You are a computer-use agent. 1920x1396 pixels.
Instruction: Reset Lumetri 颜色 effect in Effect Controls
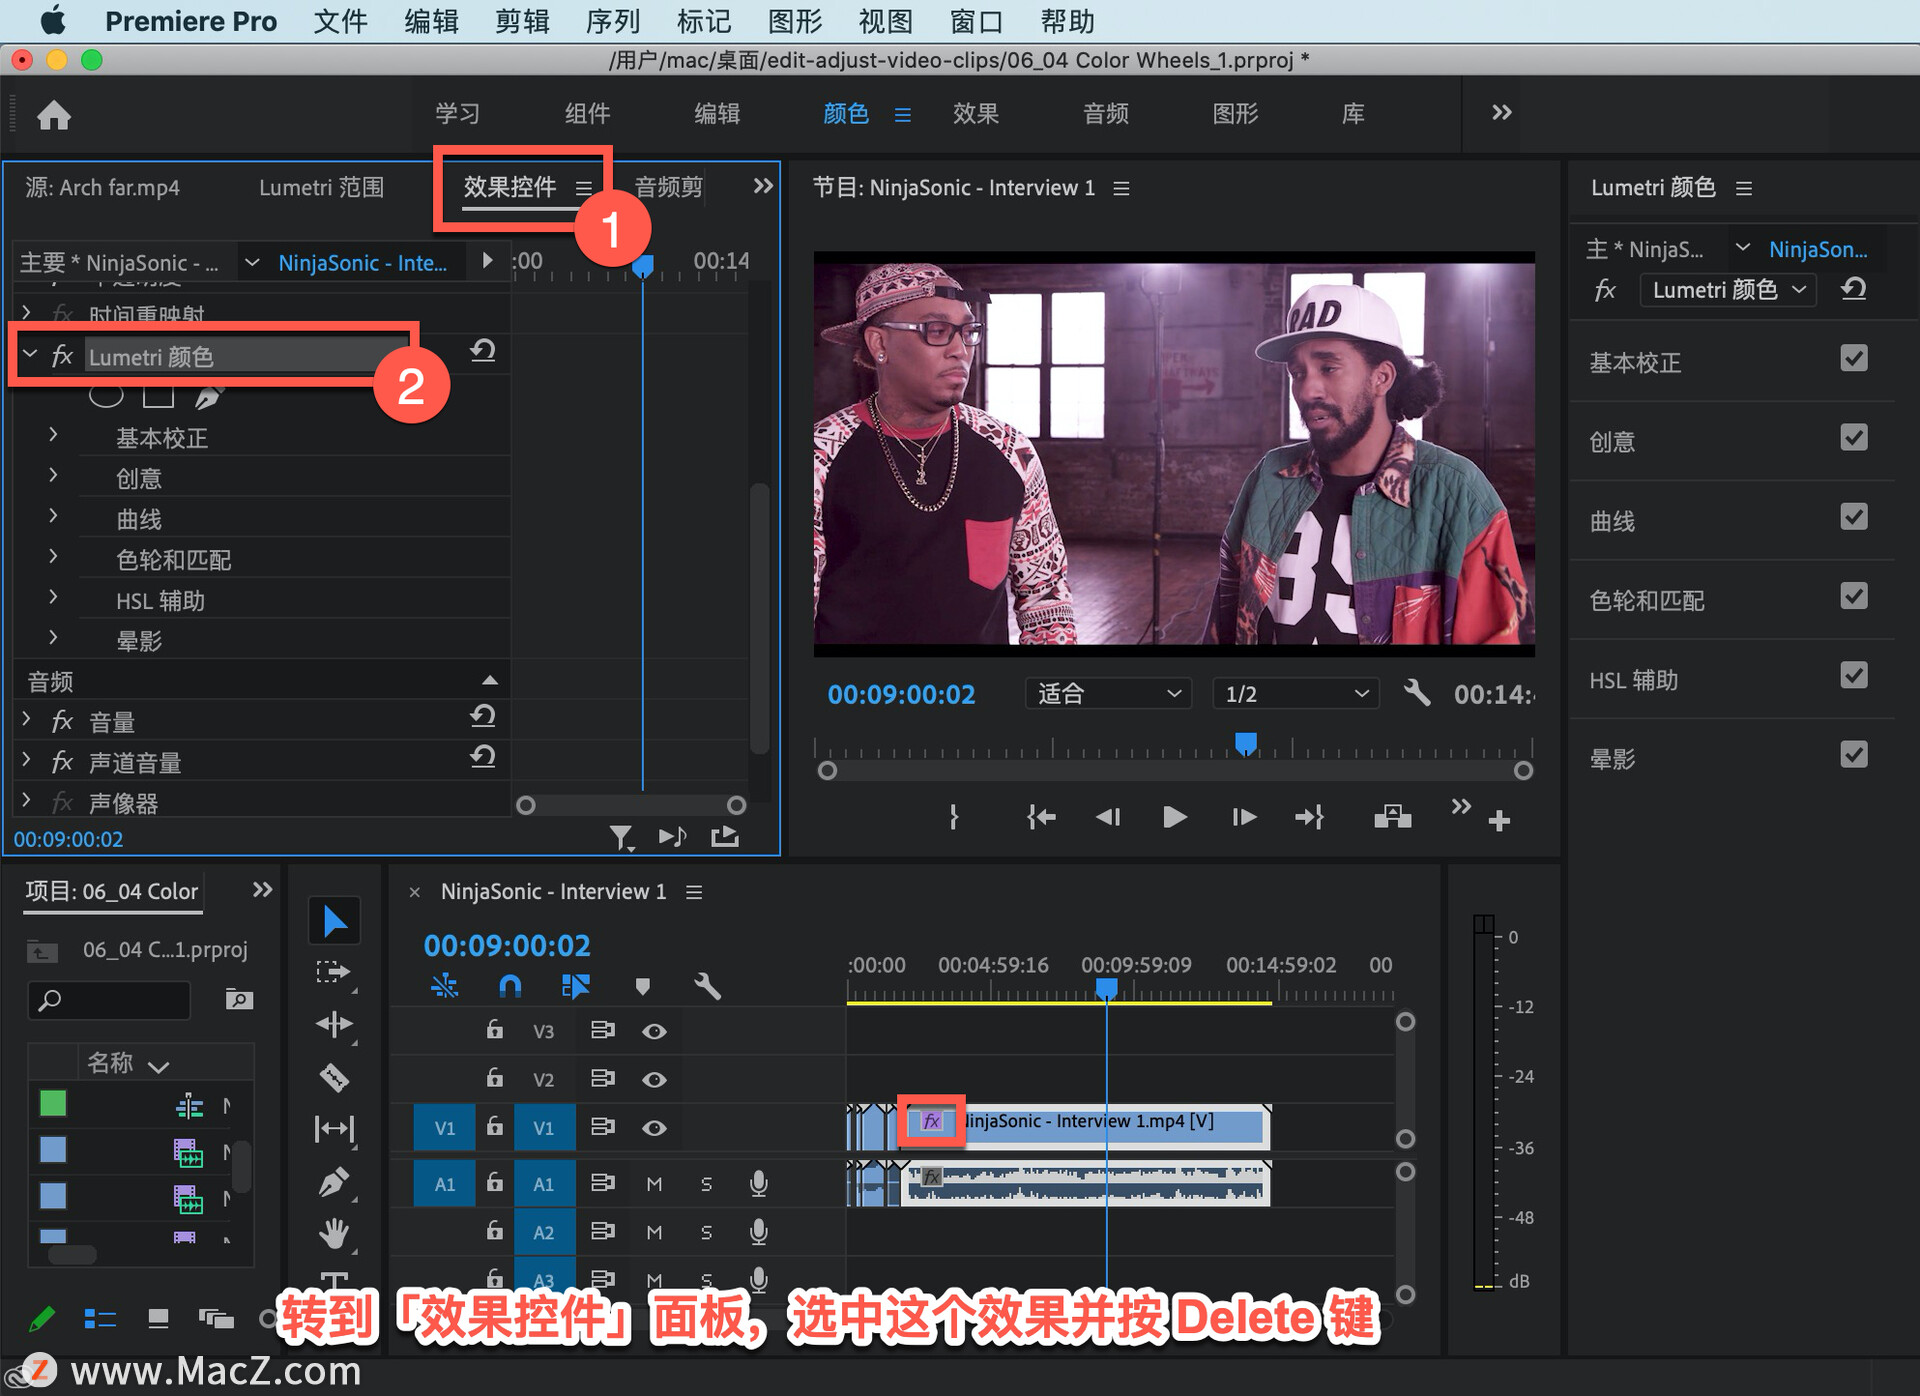(x=483, y=351)
